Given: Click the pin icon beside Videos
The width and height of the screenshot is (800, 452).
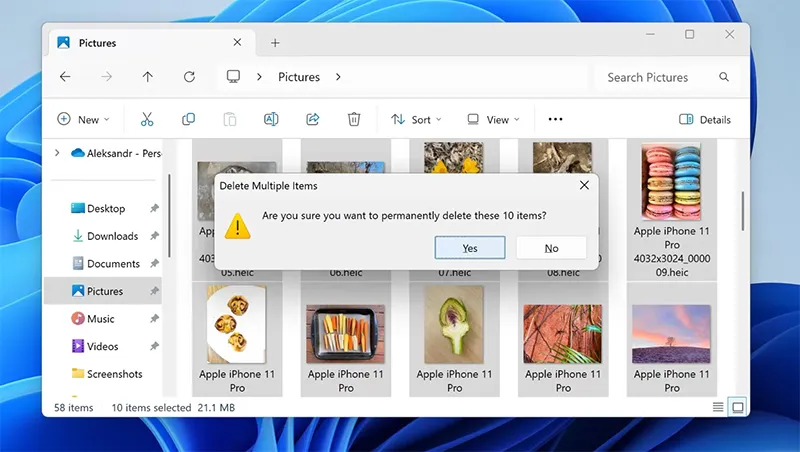Looking at the screenshot, I should (154, 346).
